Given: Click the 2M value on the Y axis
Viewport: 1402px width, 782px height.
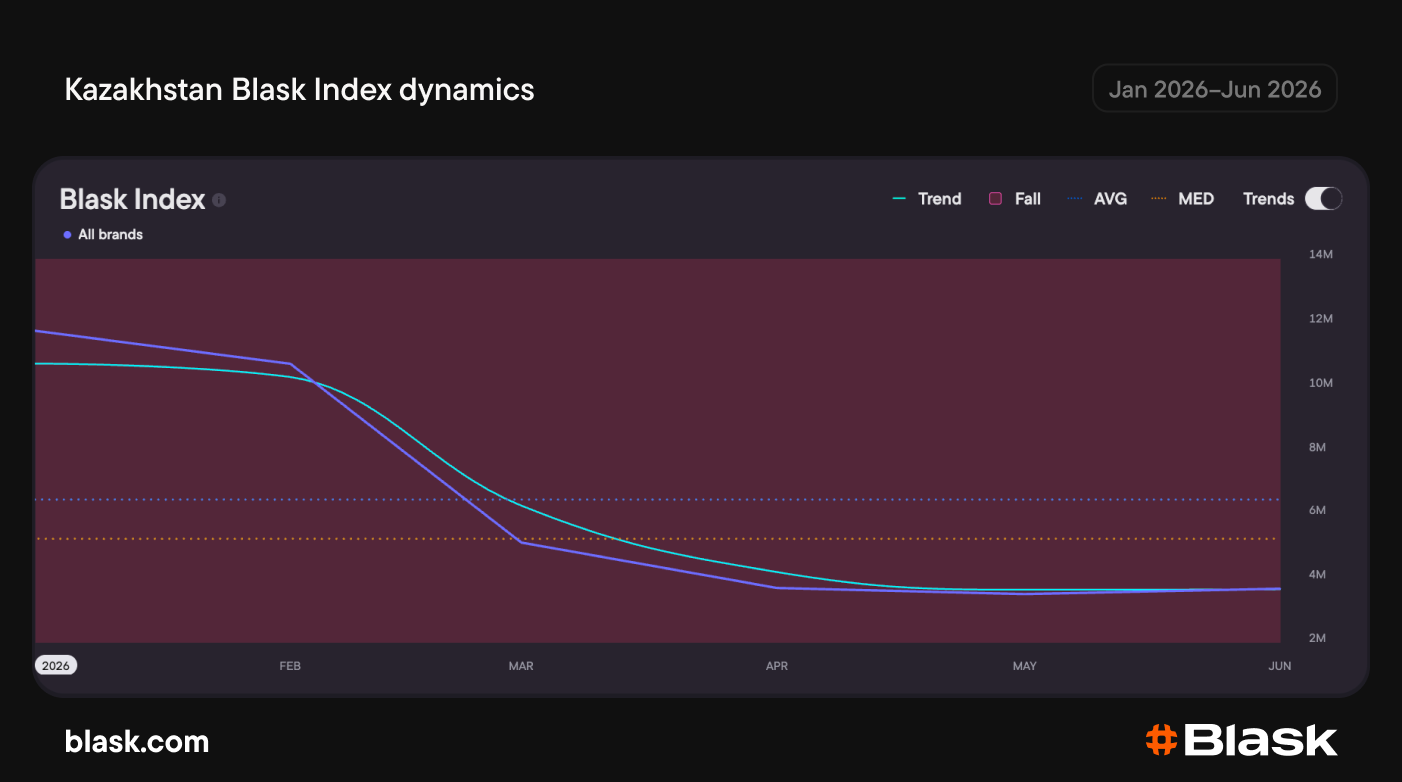Looking at the screenshot, I should [x=1318, y=638].
